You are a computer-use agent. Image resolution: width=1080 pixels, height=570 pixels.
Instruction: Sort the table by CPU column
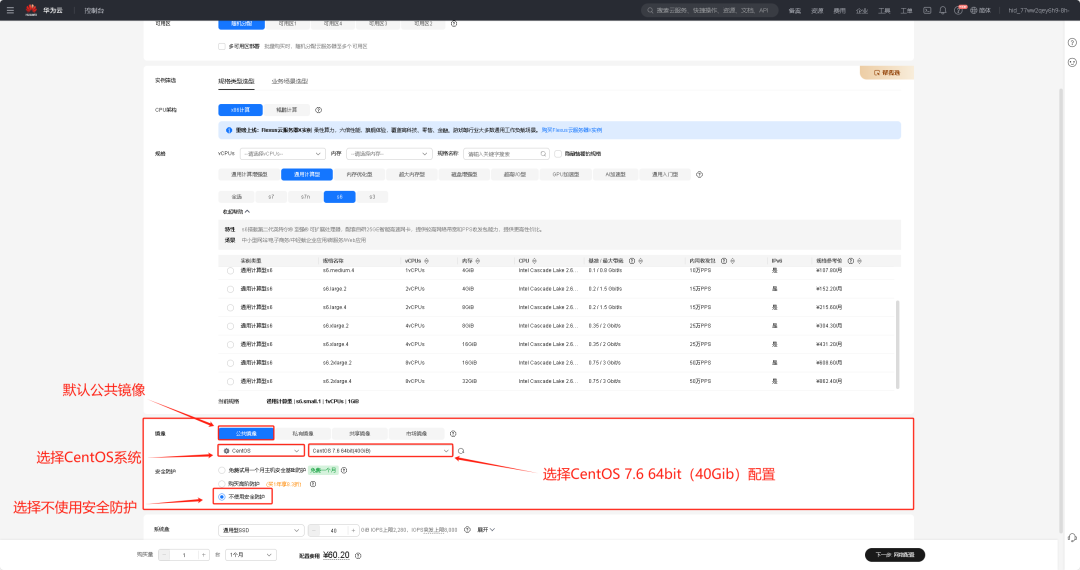click(534, 261)
